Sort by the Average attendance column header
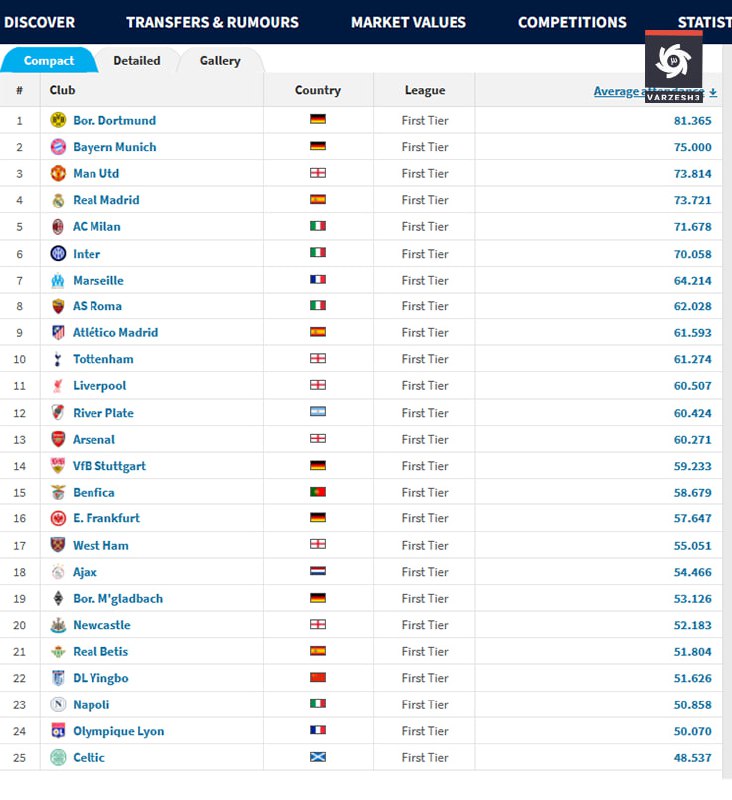Screen dimensions: 732x800 click(x=654, y=91)
